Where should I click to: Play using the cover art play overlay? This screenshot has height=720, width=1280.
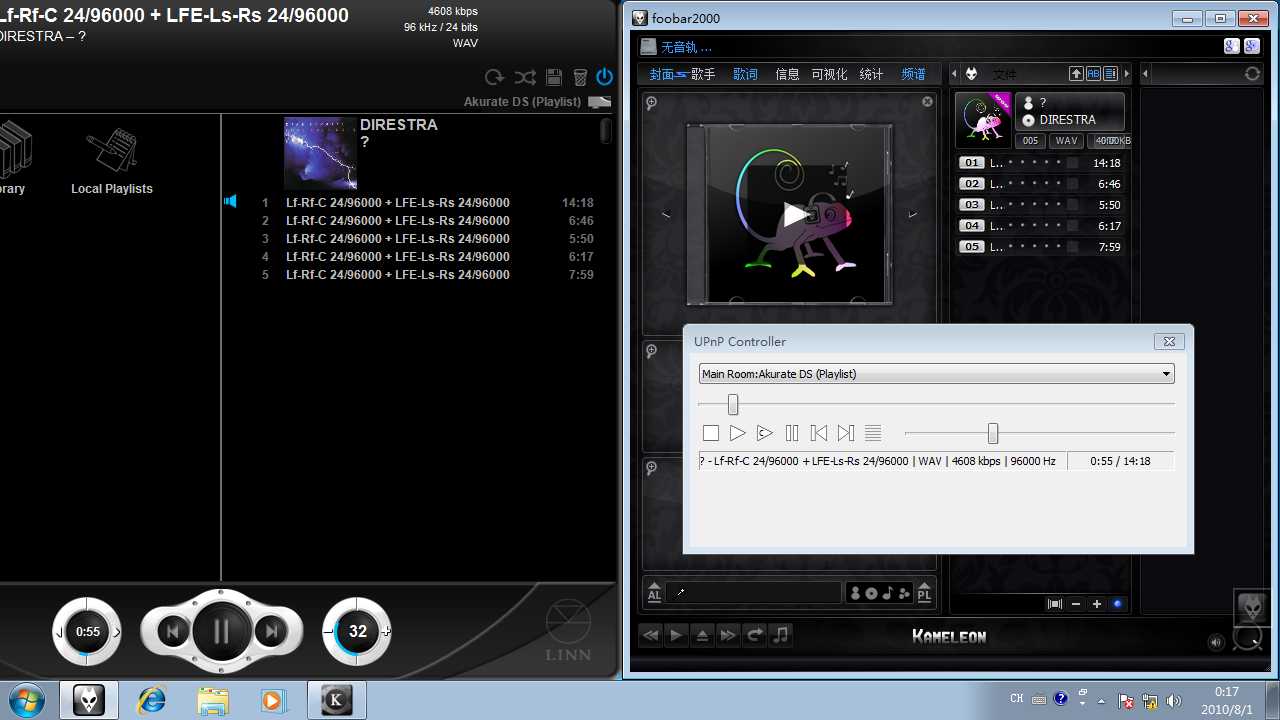click(795, 214)
